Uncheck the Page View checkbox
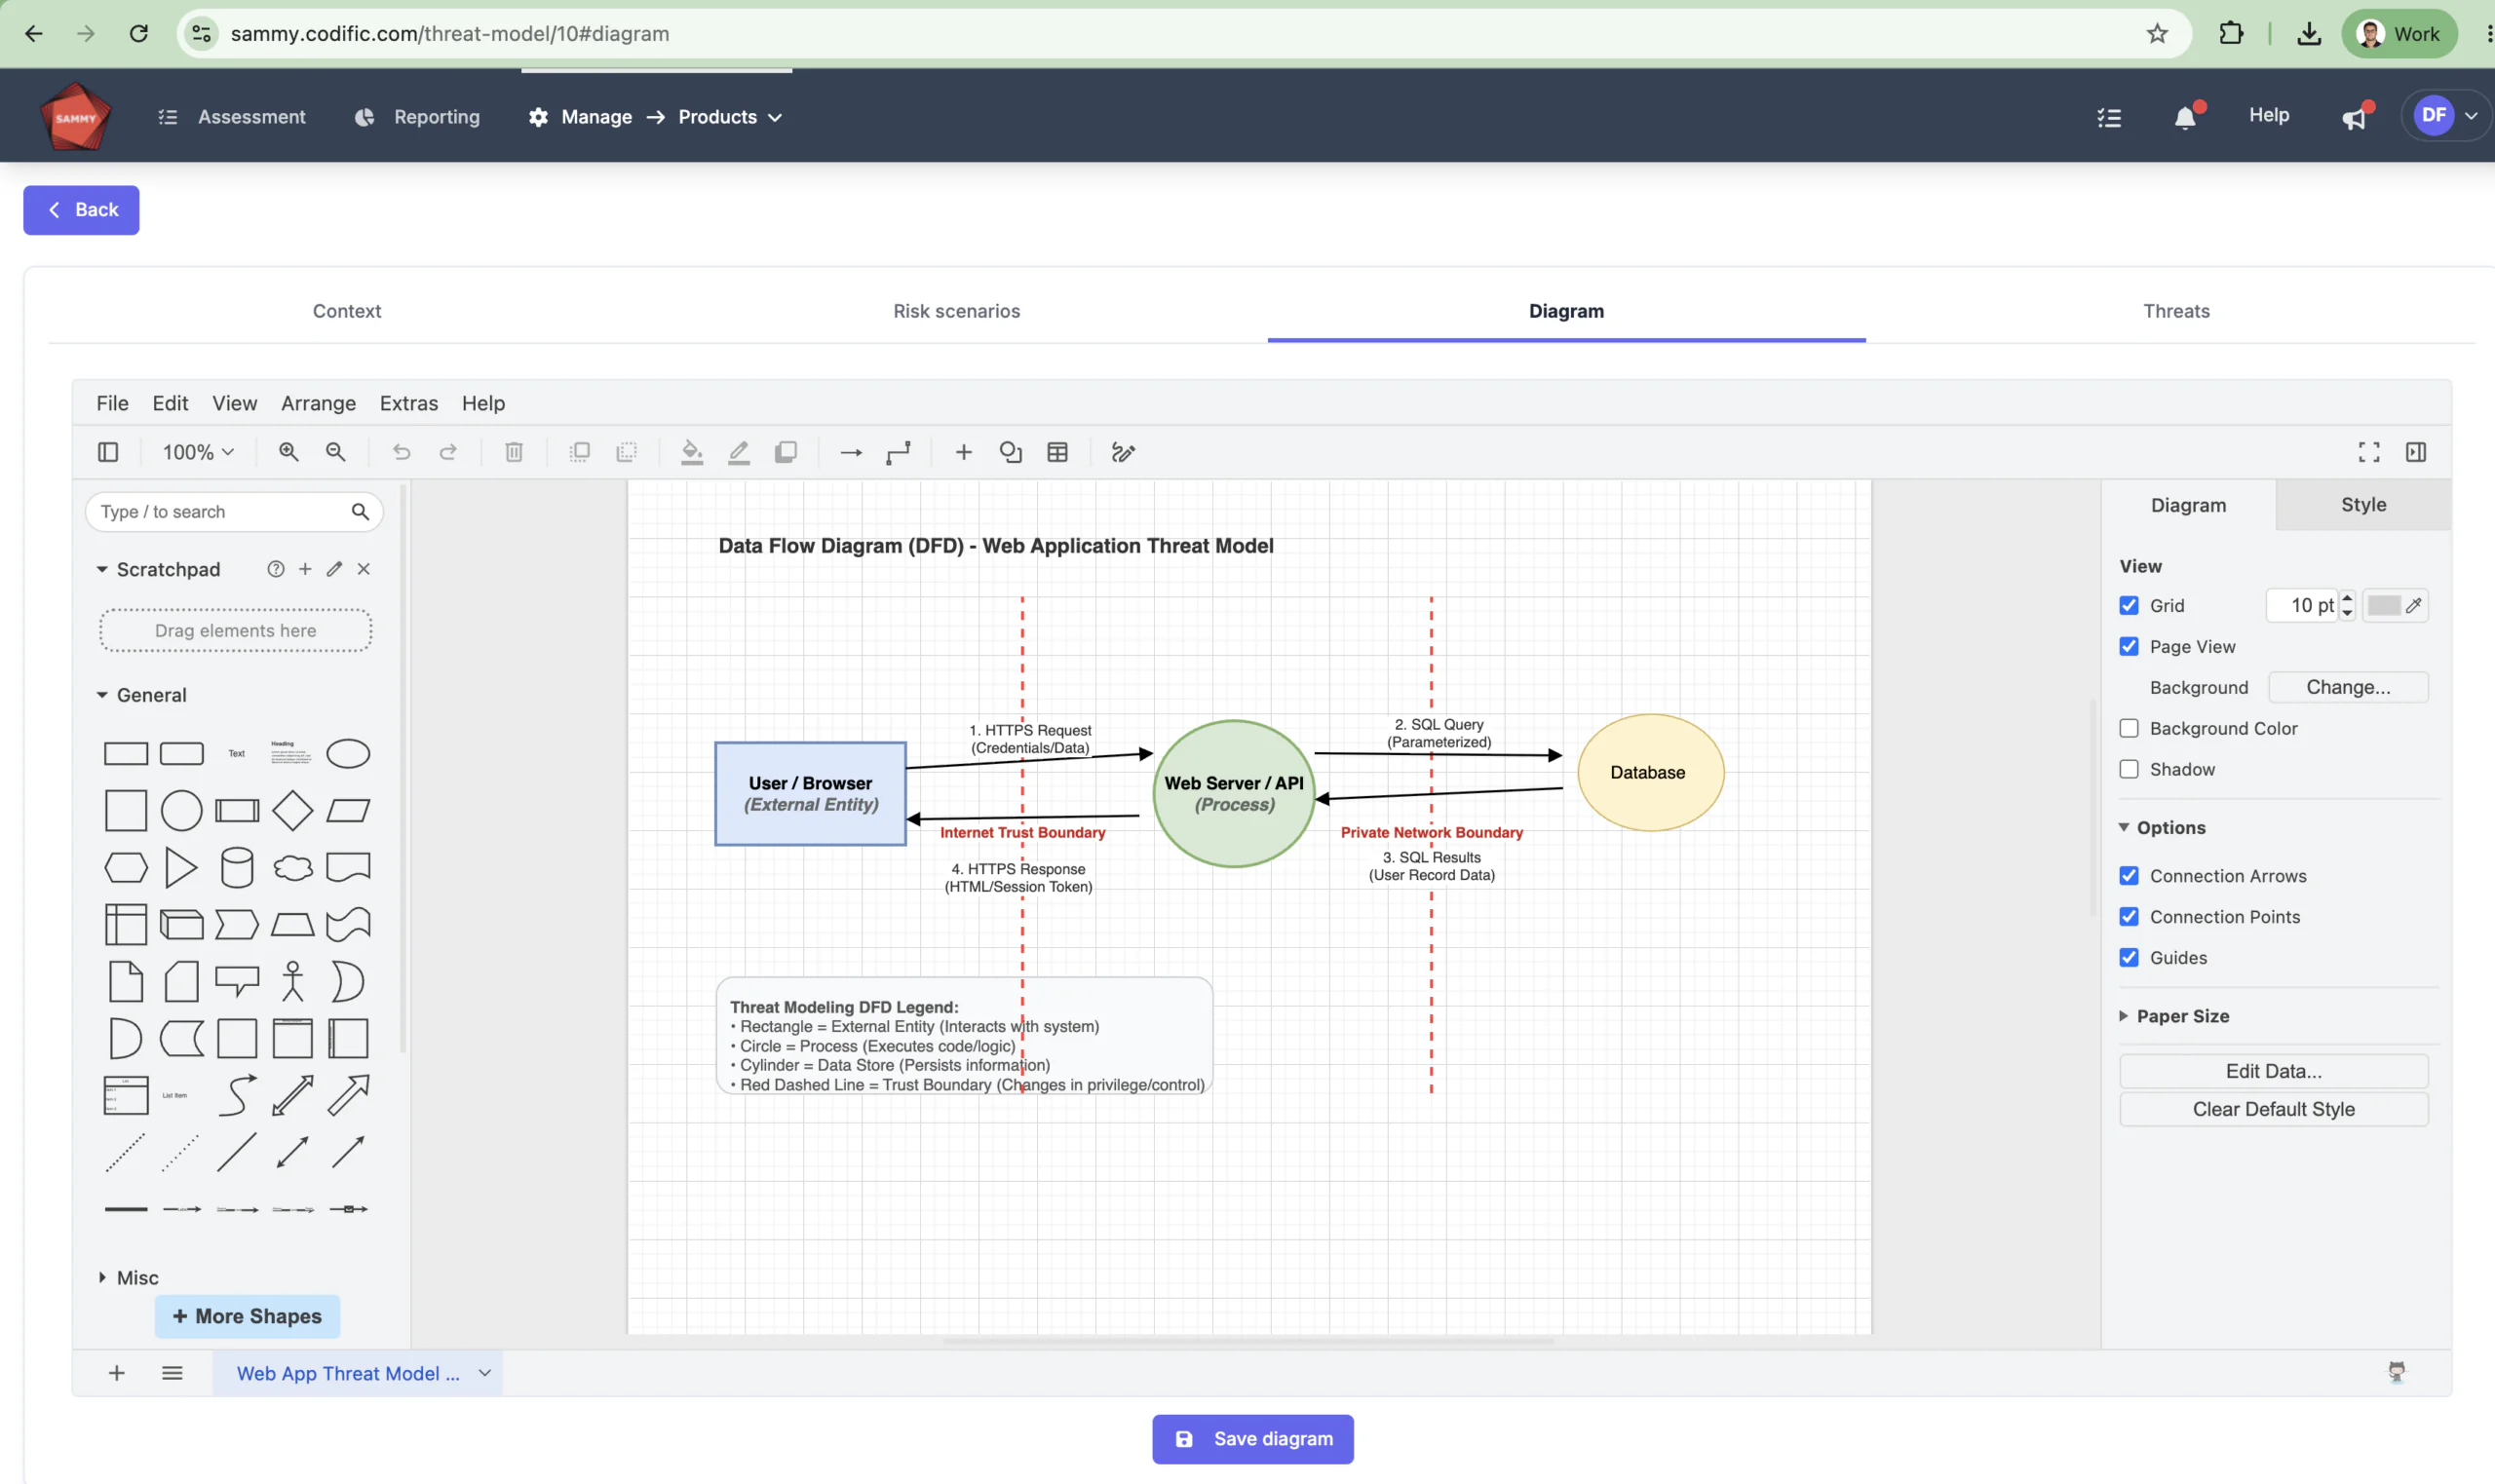The height and width of the screenshot is (1484, 2495). [2129, 646]
